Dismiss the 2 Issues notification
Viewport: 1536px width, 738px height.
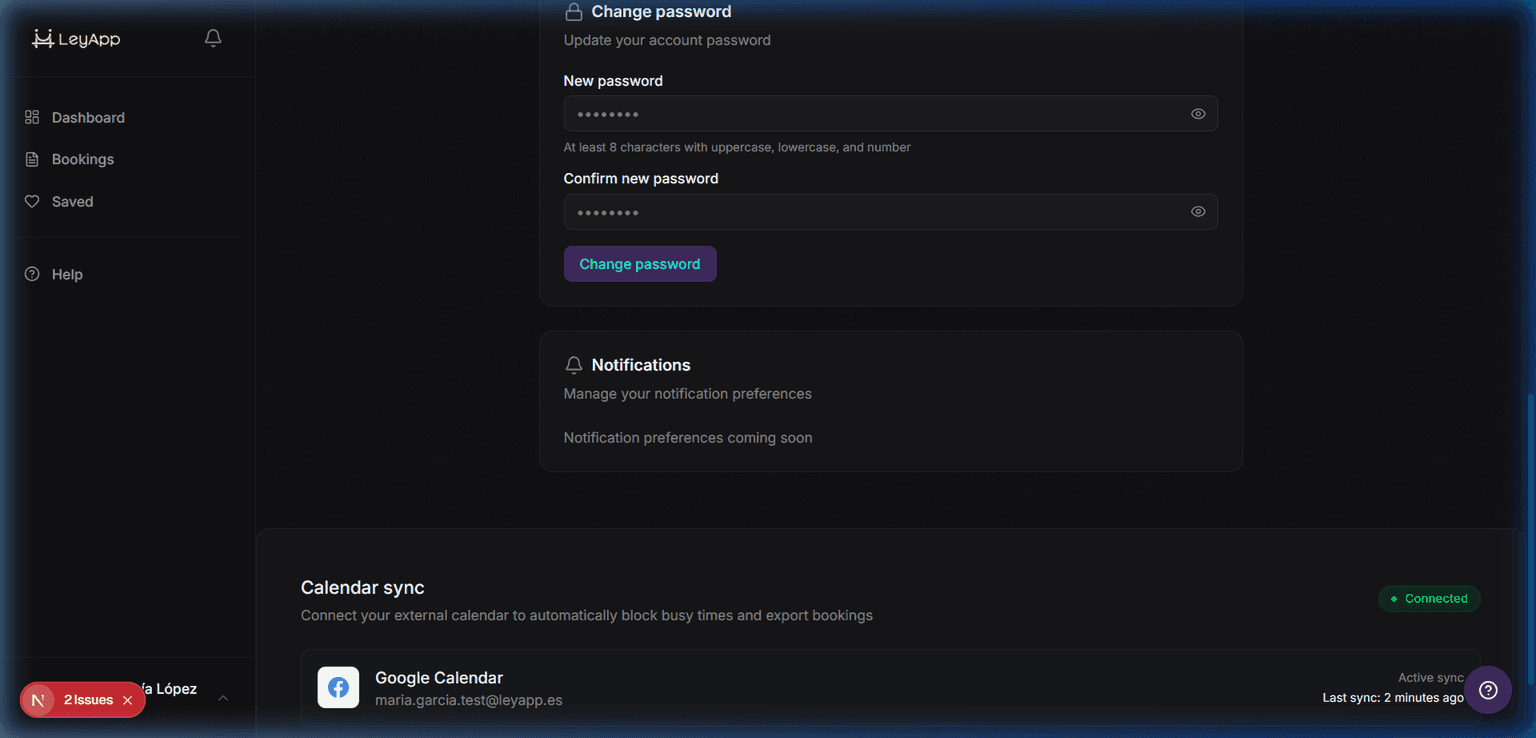tap(125, 700)
